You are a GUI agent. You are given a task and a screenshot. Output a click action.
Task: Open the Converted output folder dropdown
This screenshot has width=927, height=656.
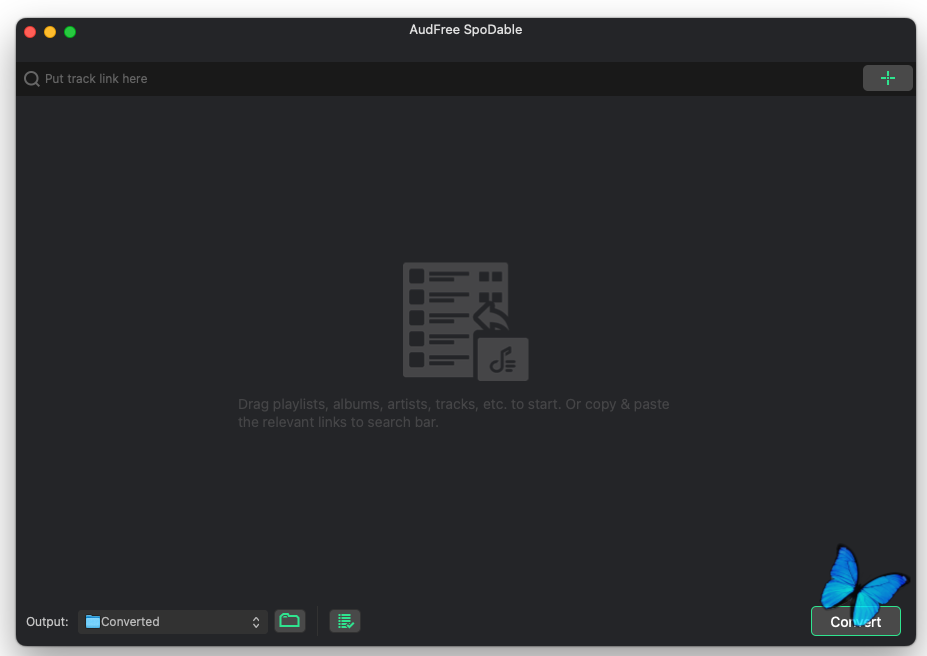[173, 622]
